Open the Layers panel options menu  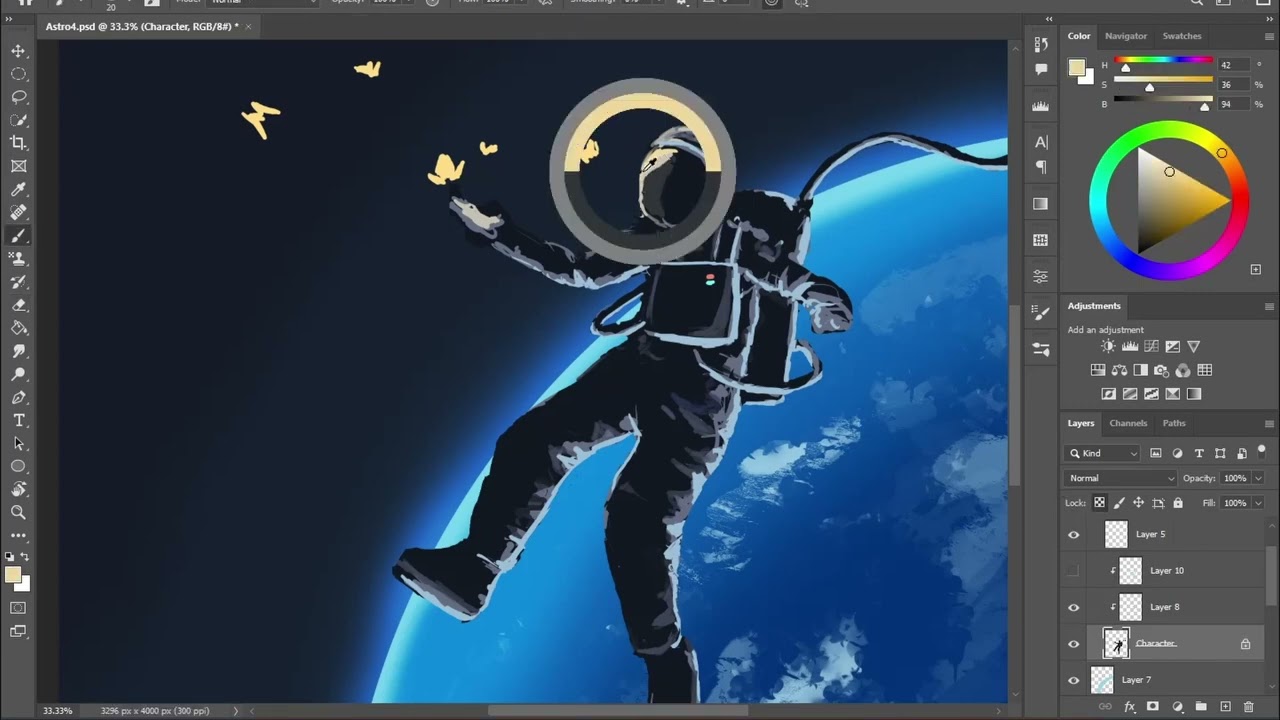coord(1269,423)
